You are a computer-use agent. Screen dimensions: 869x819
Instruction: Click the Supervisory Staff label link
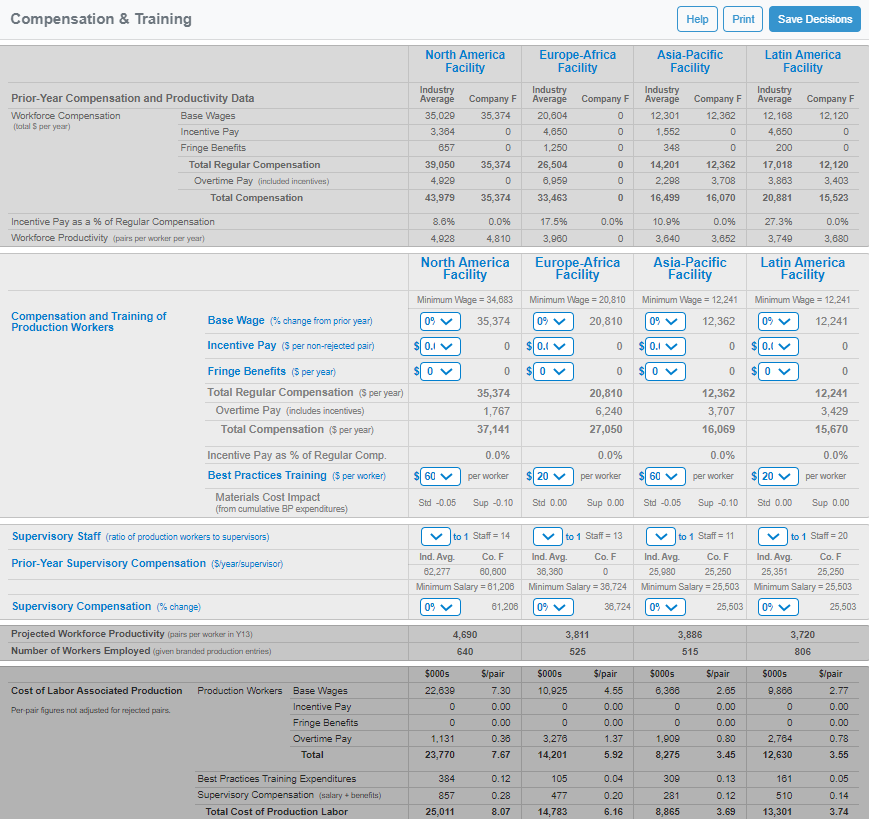56,537
